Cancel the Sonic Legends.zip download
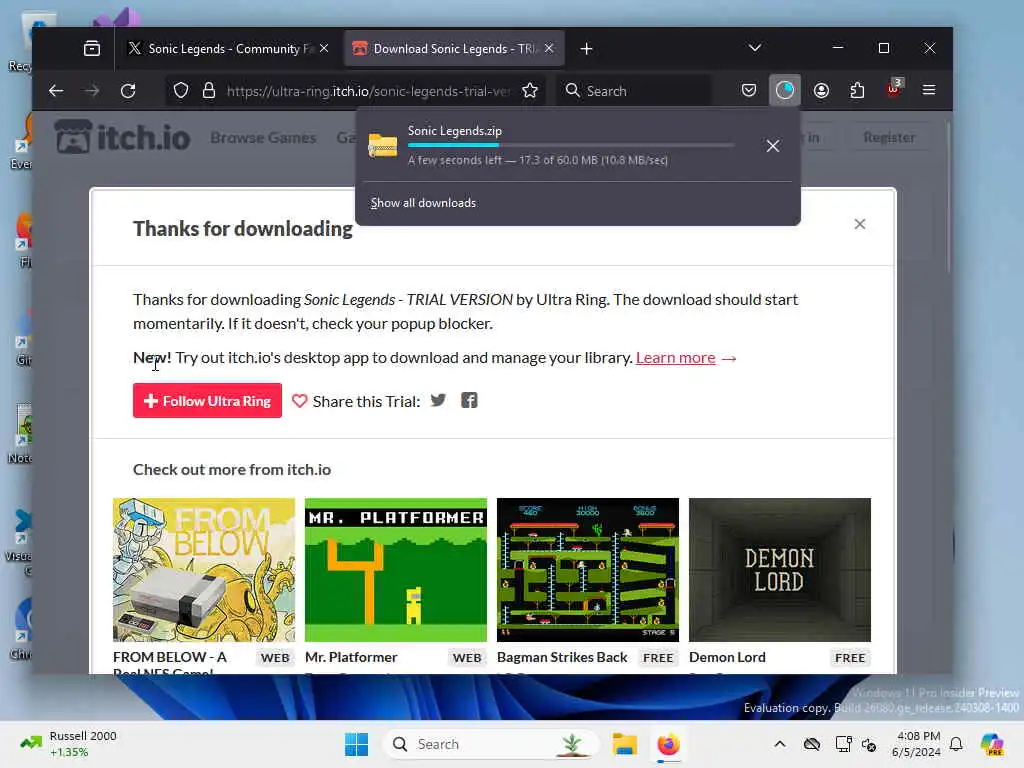 coord(773,146)
